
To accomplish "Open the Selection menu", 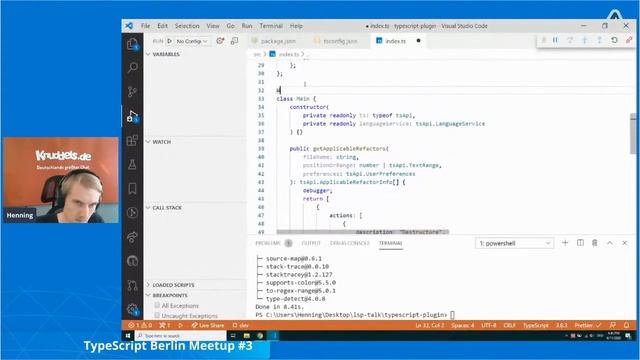I will tap(187, 26).
